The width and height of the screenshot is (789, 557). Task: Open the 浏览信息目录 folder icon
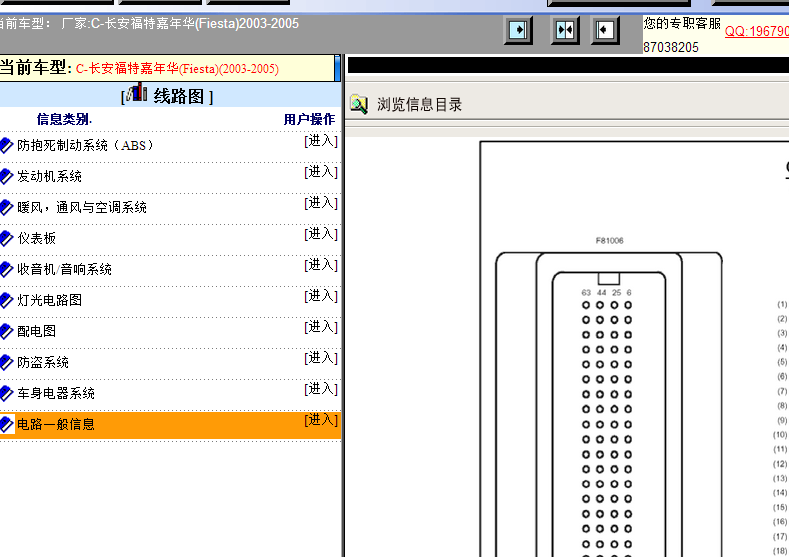(359, 104)
